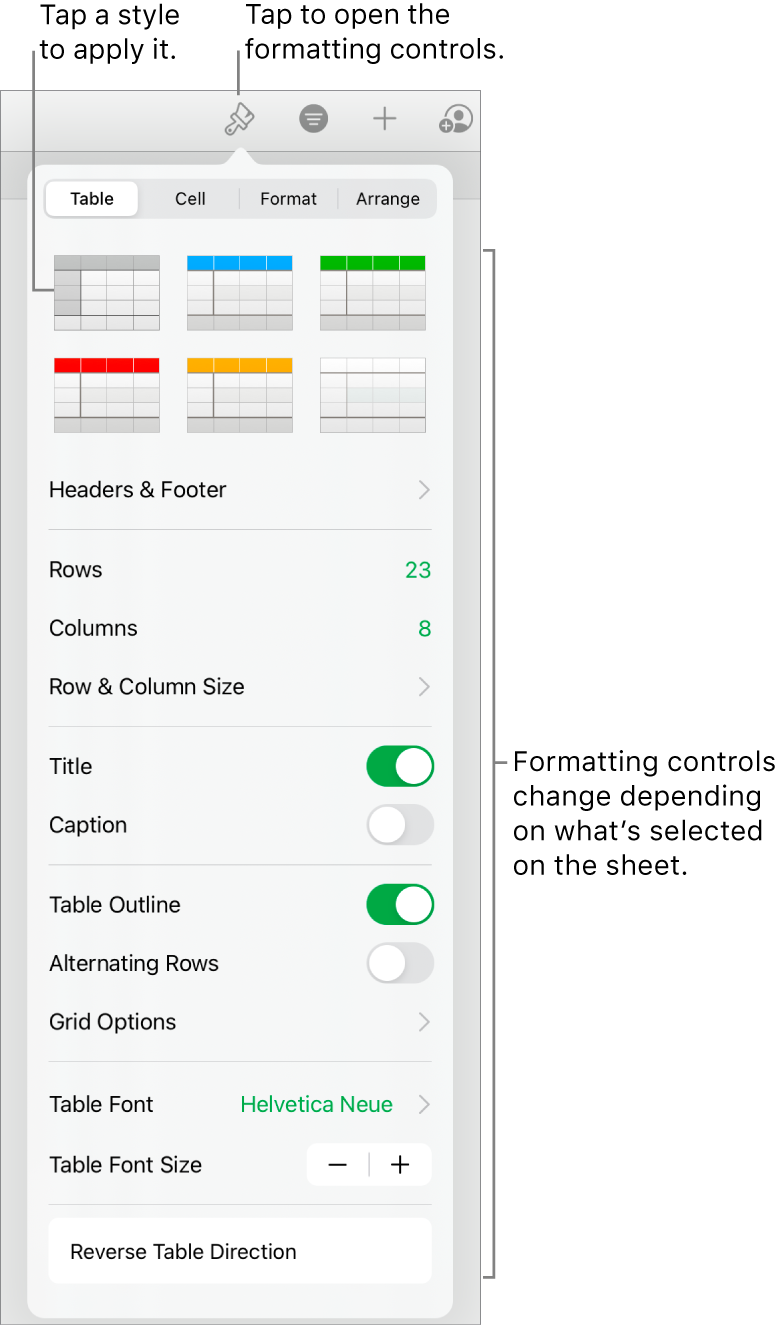Switch to the Arrange tab
The width and height of the screenshot is (782, 1325).
tap(387, 199)
